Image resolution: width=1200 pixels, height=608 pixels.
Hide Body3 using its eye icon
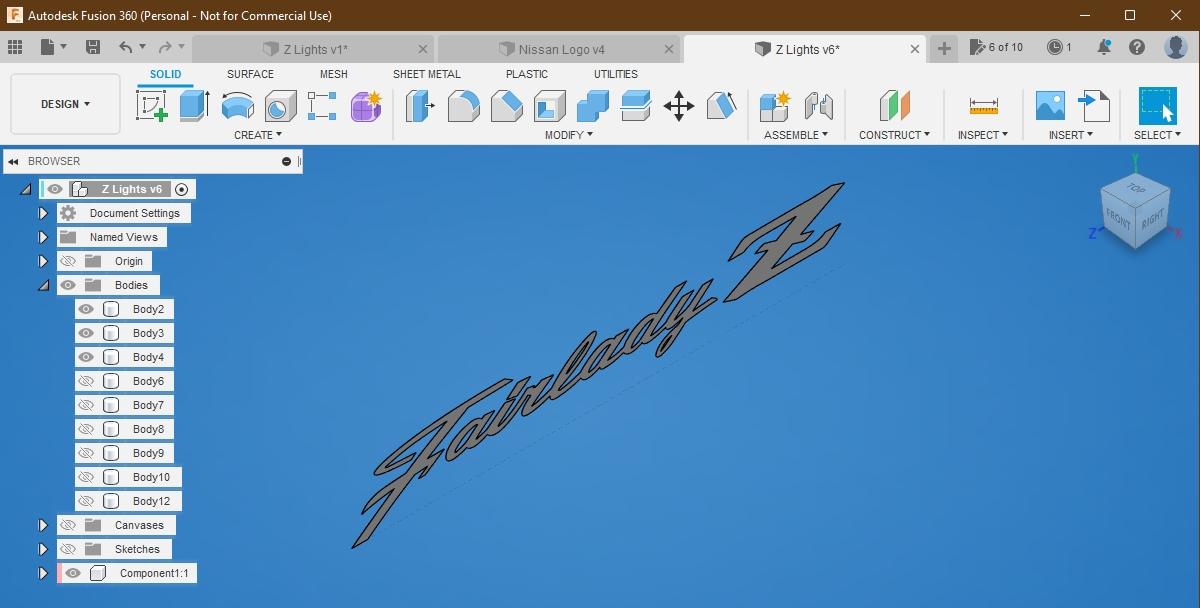(86, 333)
